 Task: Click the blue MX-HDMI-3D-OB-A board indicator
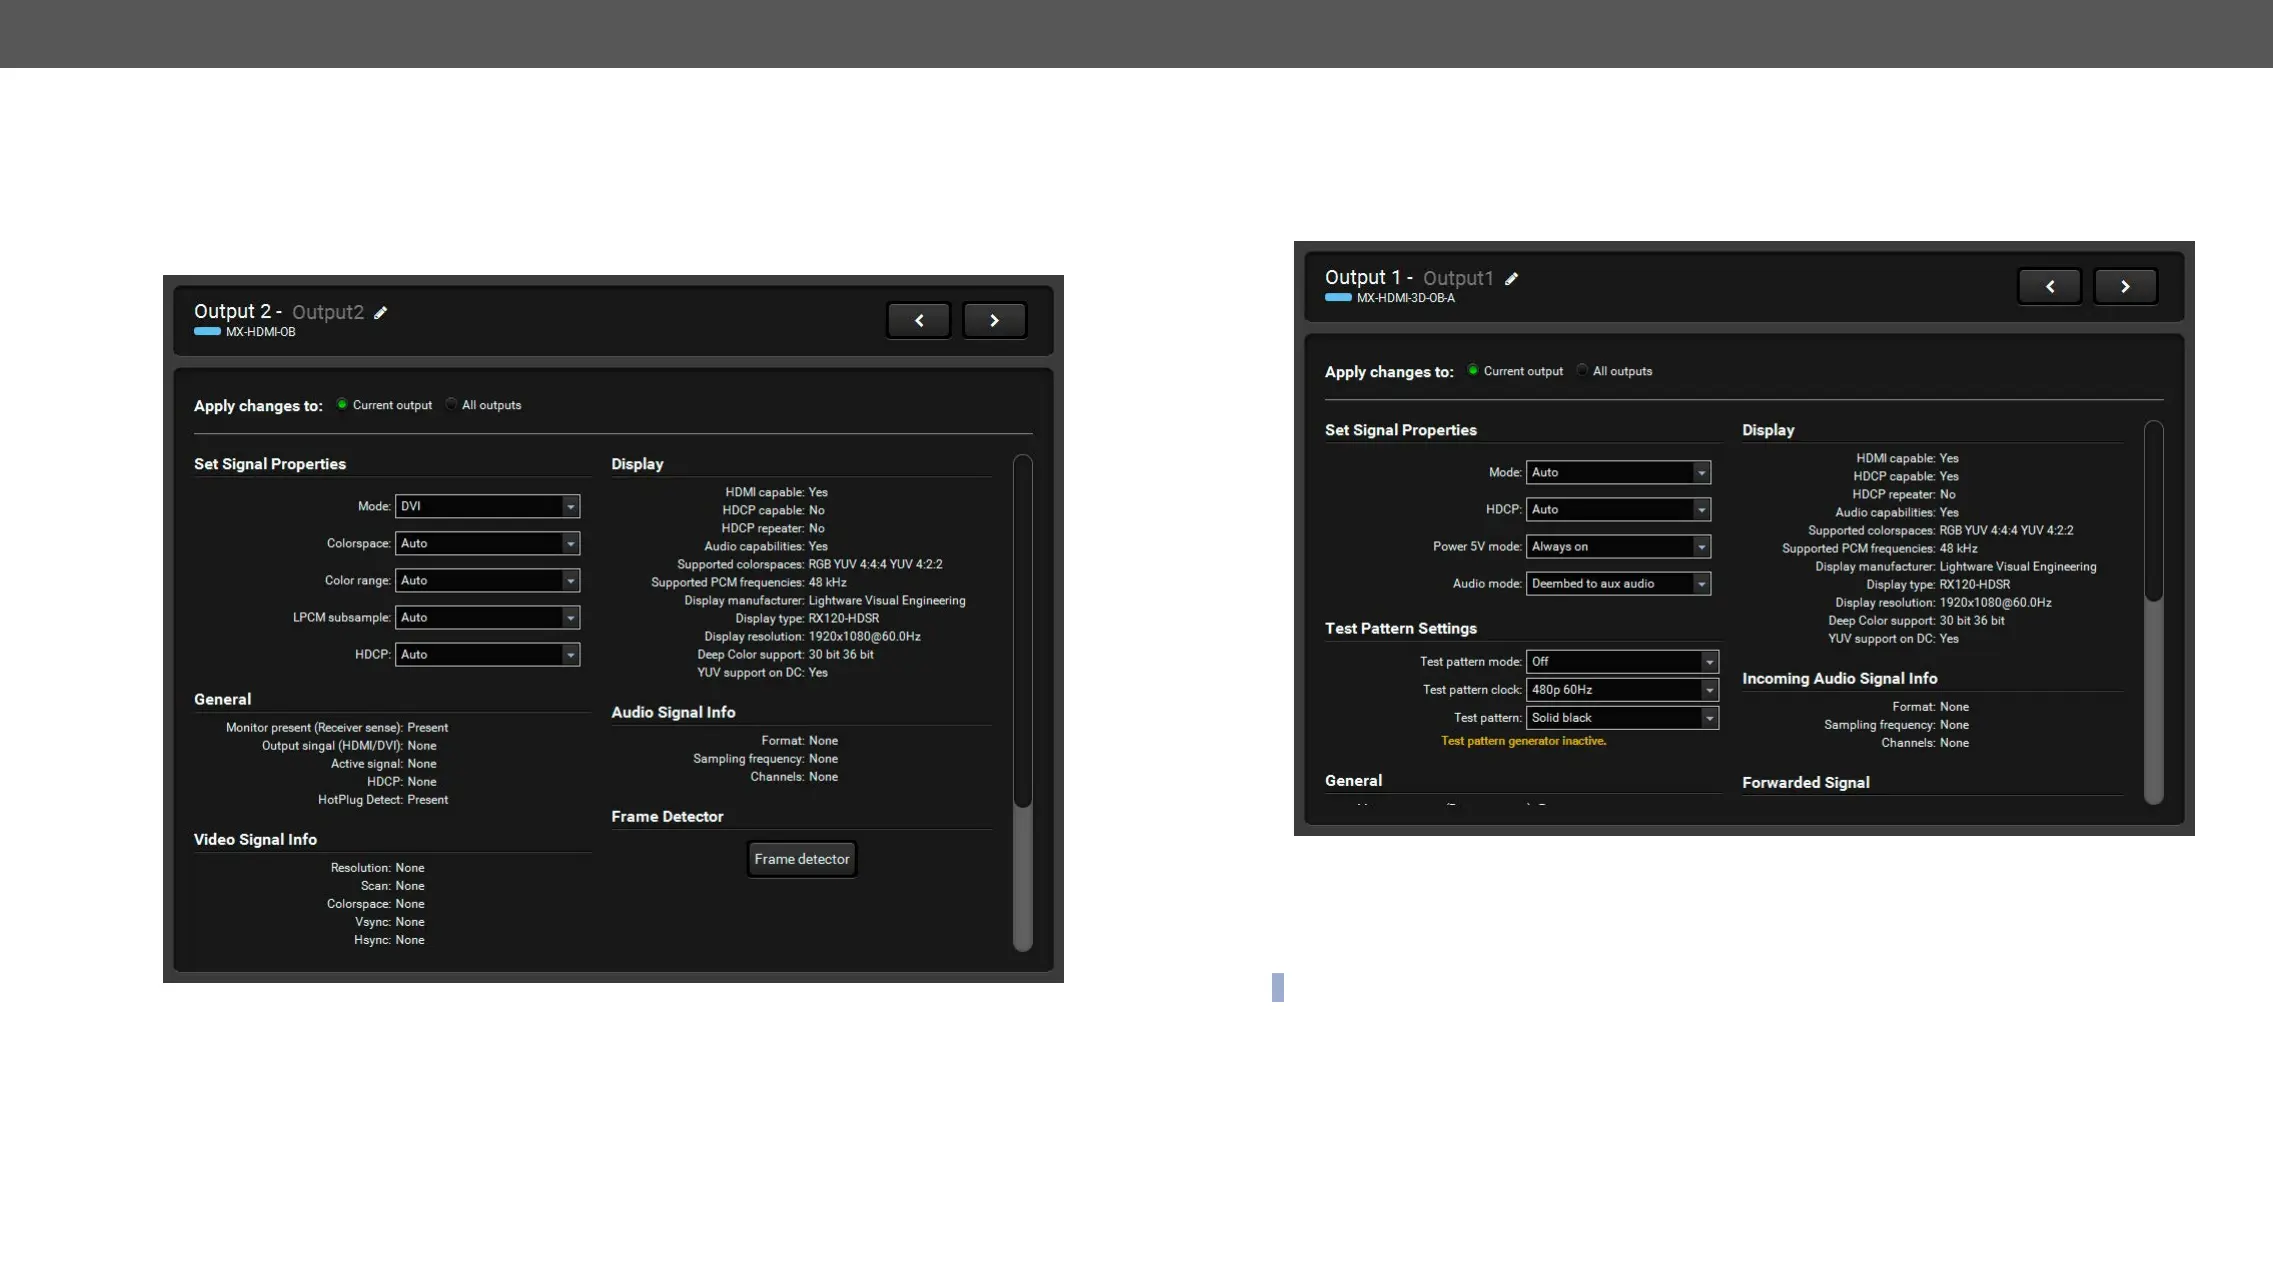click(x=1338, y=298)
